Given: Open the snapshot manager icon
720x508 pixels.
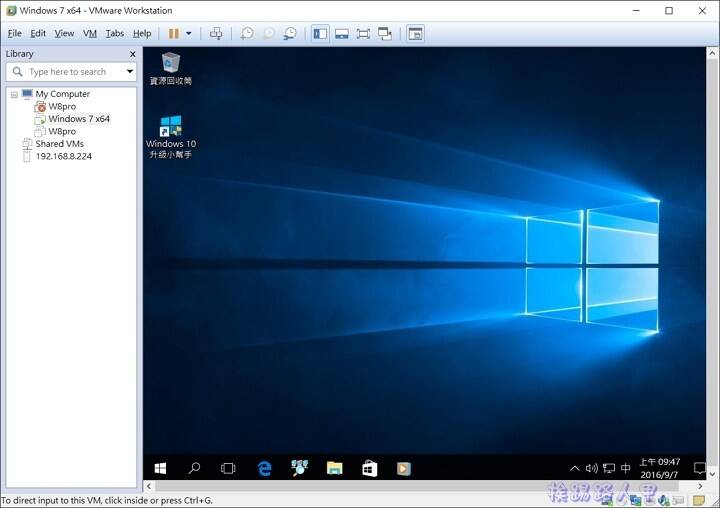Looking at the screenshot, I should [290, 34].
